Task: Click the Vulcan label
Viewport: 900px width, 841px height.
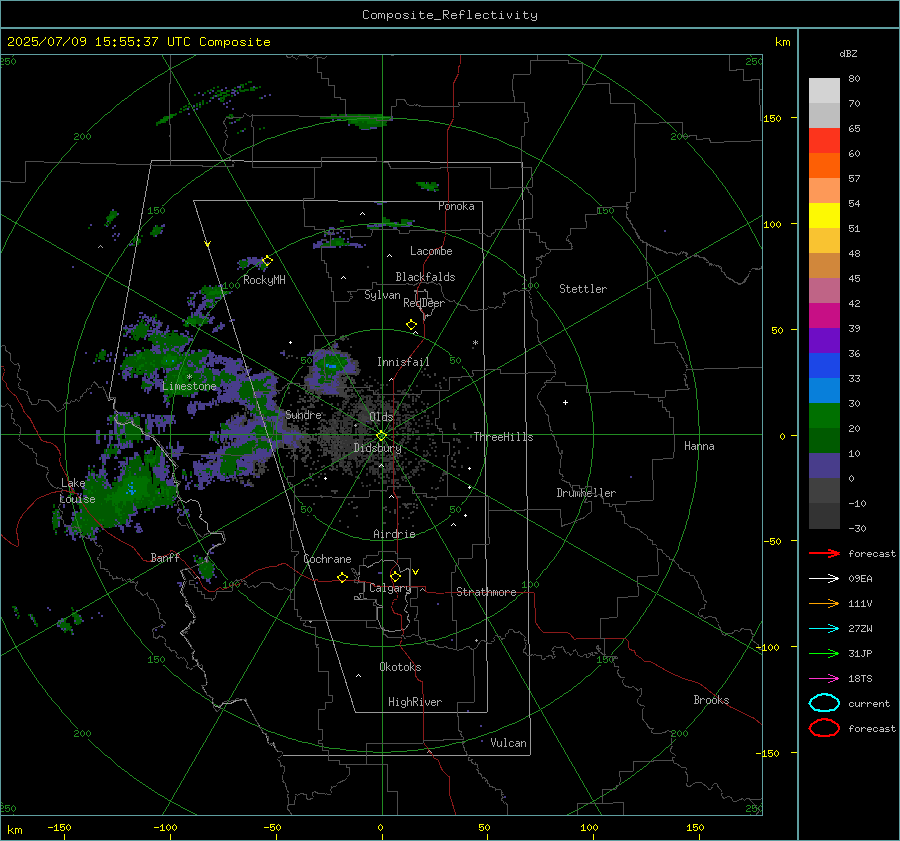Action: pos(508,743)
